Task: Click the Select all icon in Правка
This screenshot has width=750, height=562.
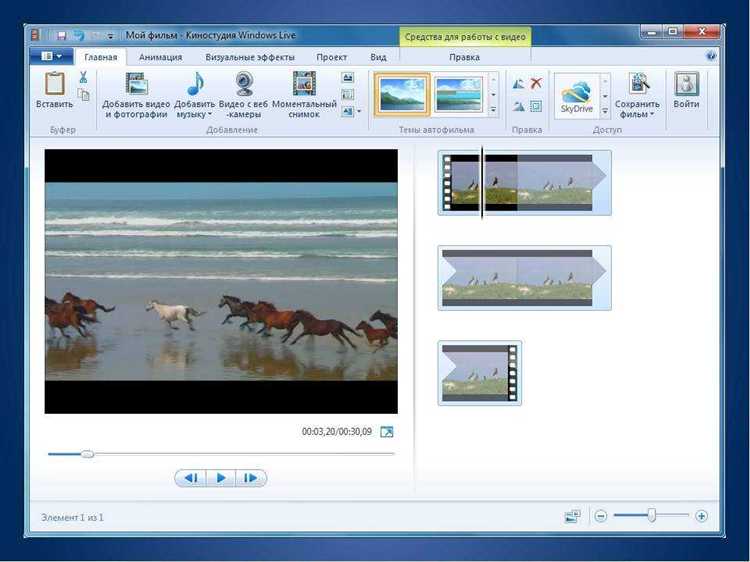Action: coord(536,106)
